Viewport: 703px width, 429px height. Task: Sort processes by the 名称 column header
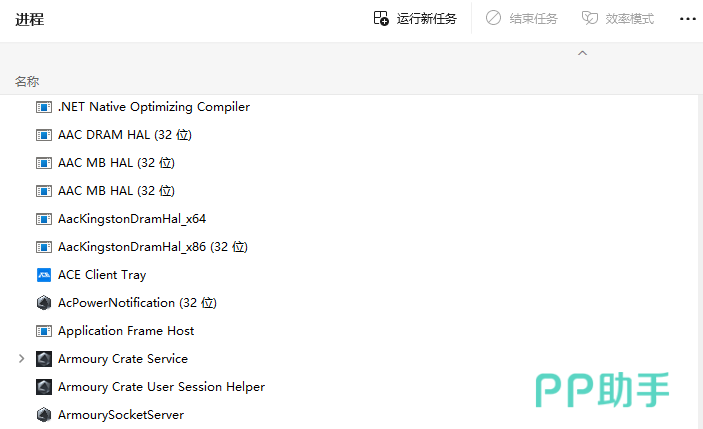(x=27, y=81)
